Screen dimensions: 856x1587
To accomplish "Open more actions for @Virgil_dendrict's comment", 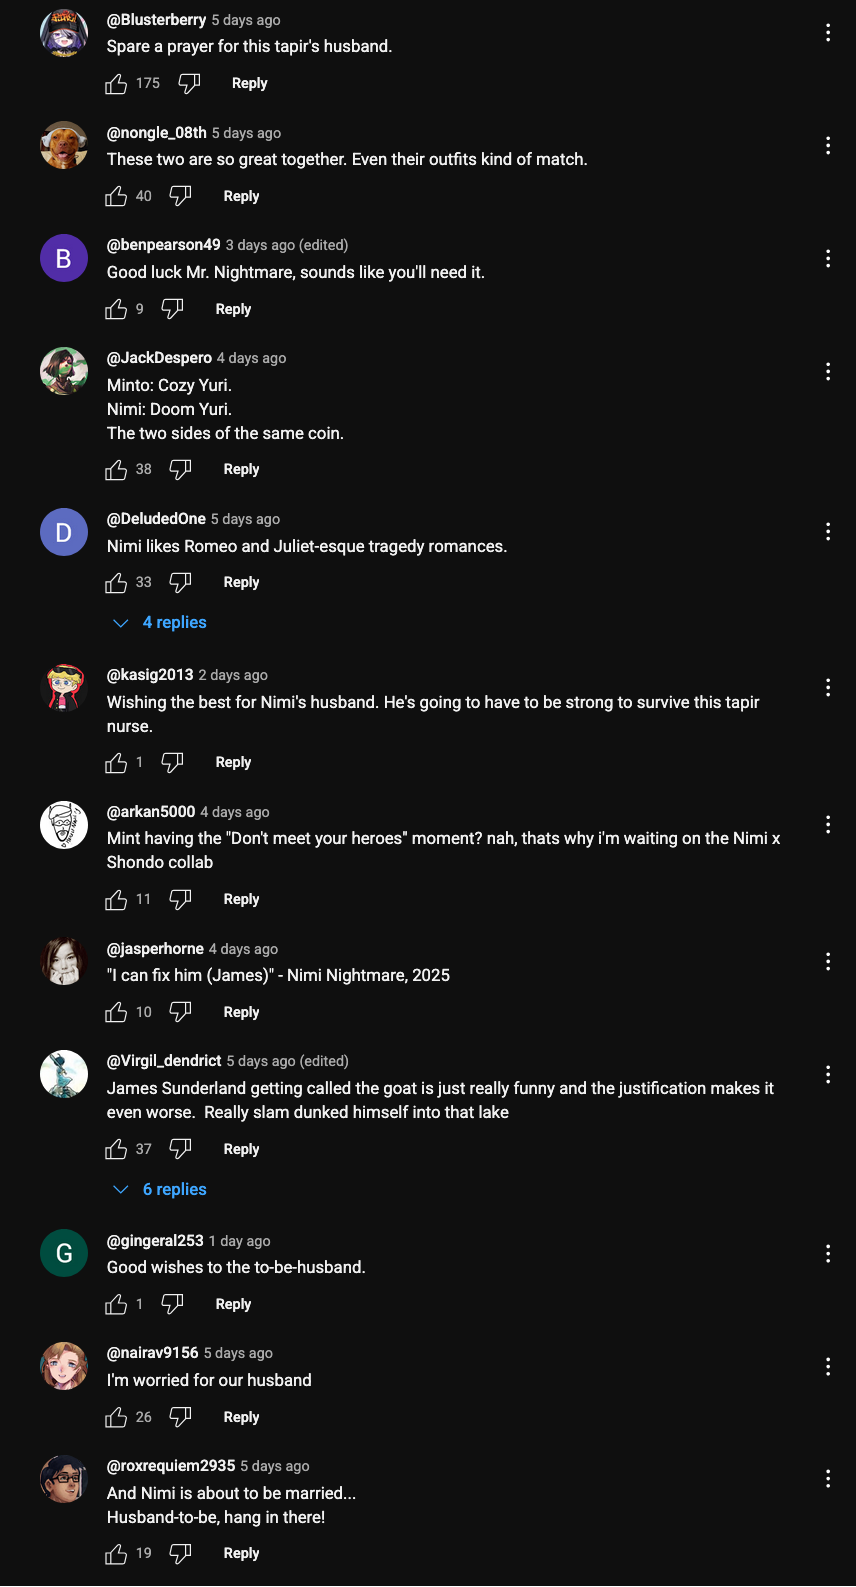I will click(828, 1074).
